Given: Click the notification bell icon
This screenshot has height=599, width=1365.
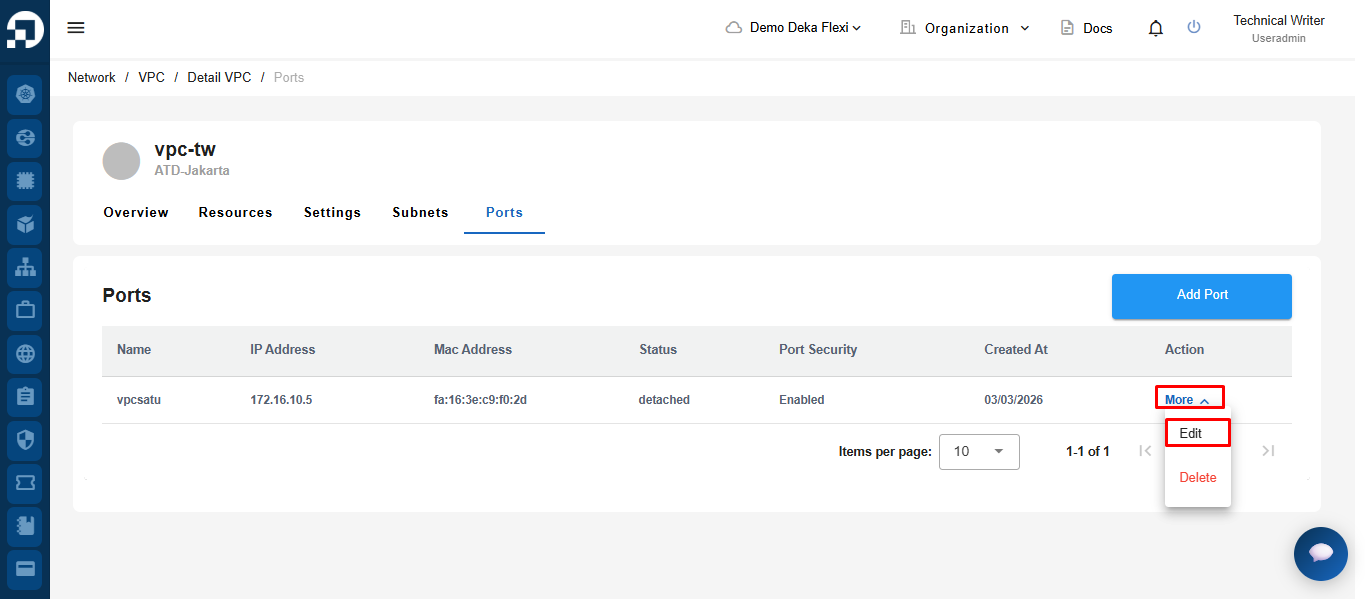Looking at the screenshot, I should (x=1156, y=28).
